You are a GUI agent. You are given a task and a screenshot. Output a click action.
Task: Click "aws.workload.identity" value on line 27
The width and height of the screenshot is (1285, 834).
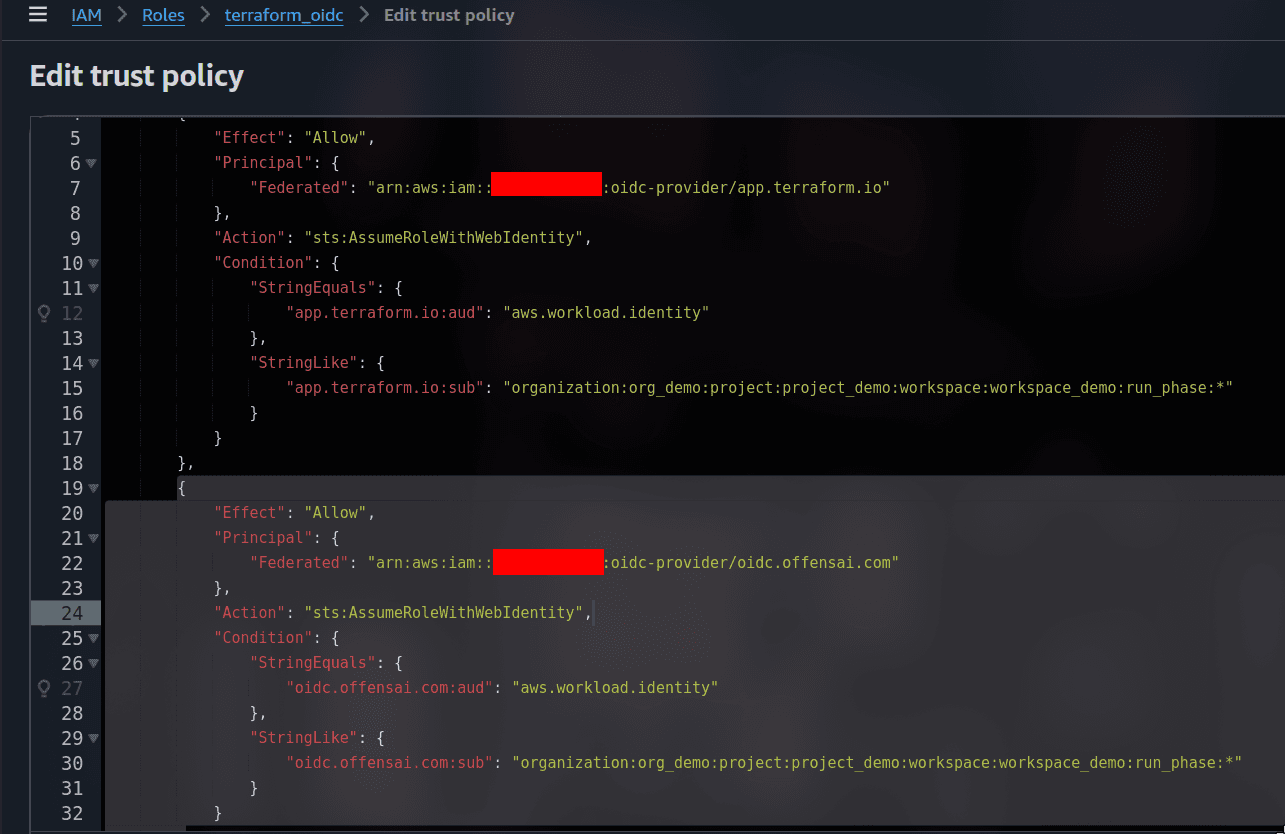[x=615, y=688]
